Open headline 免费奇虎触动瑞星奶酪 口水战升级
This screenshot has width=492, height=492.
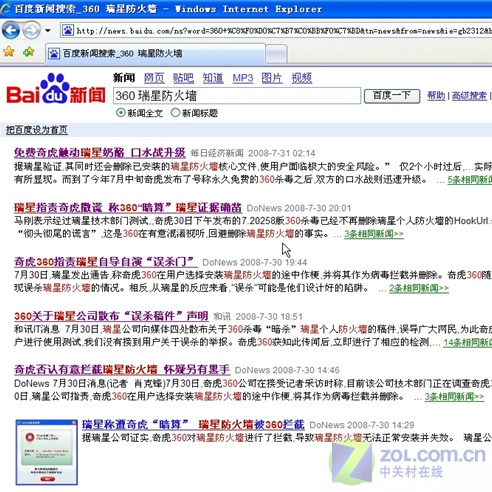click(99, 153)
